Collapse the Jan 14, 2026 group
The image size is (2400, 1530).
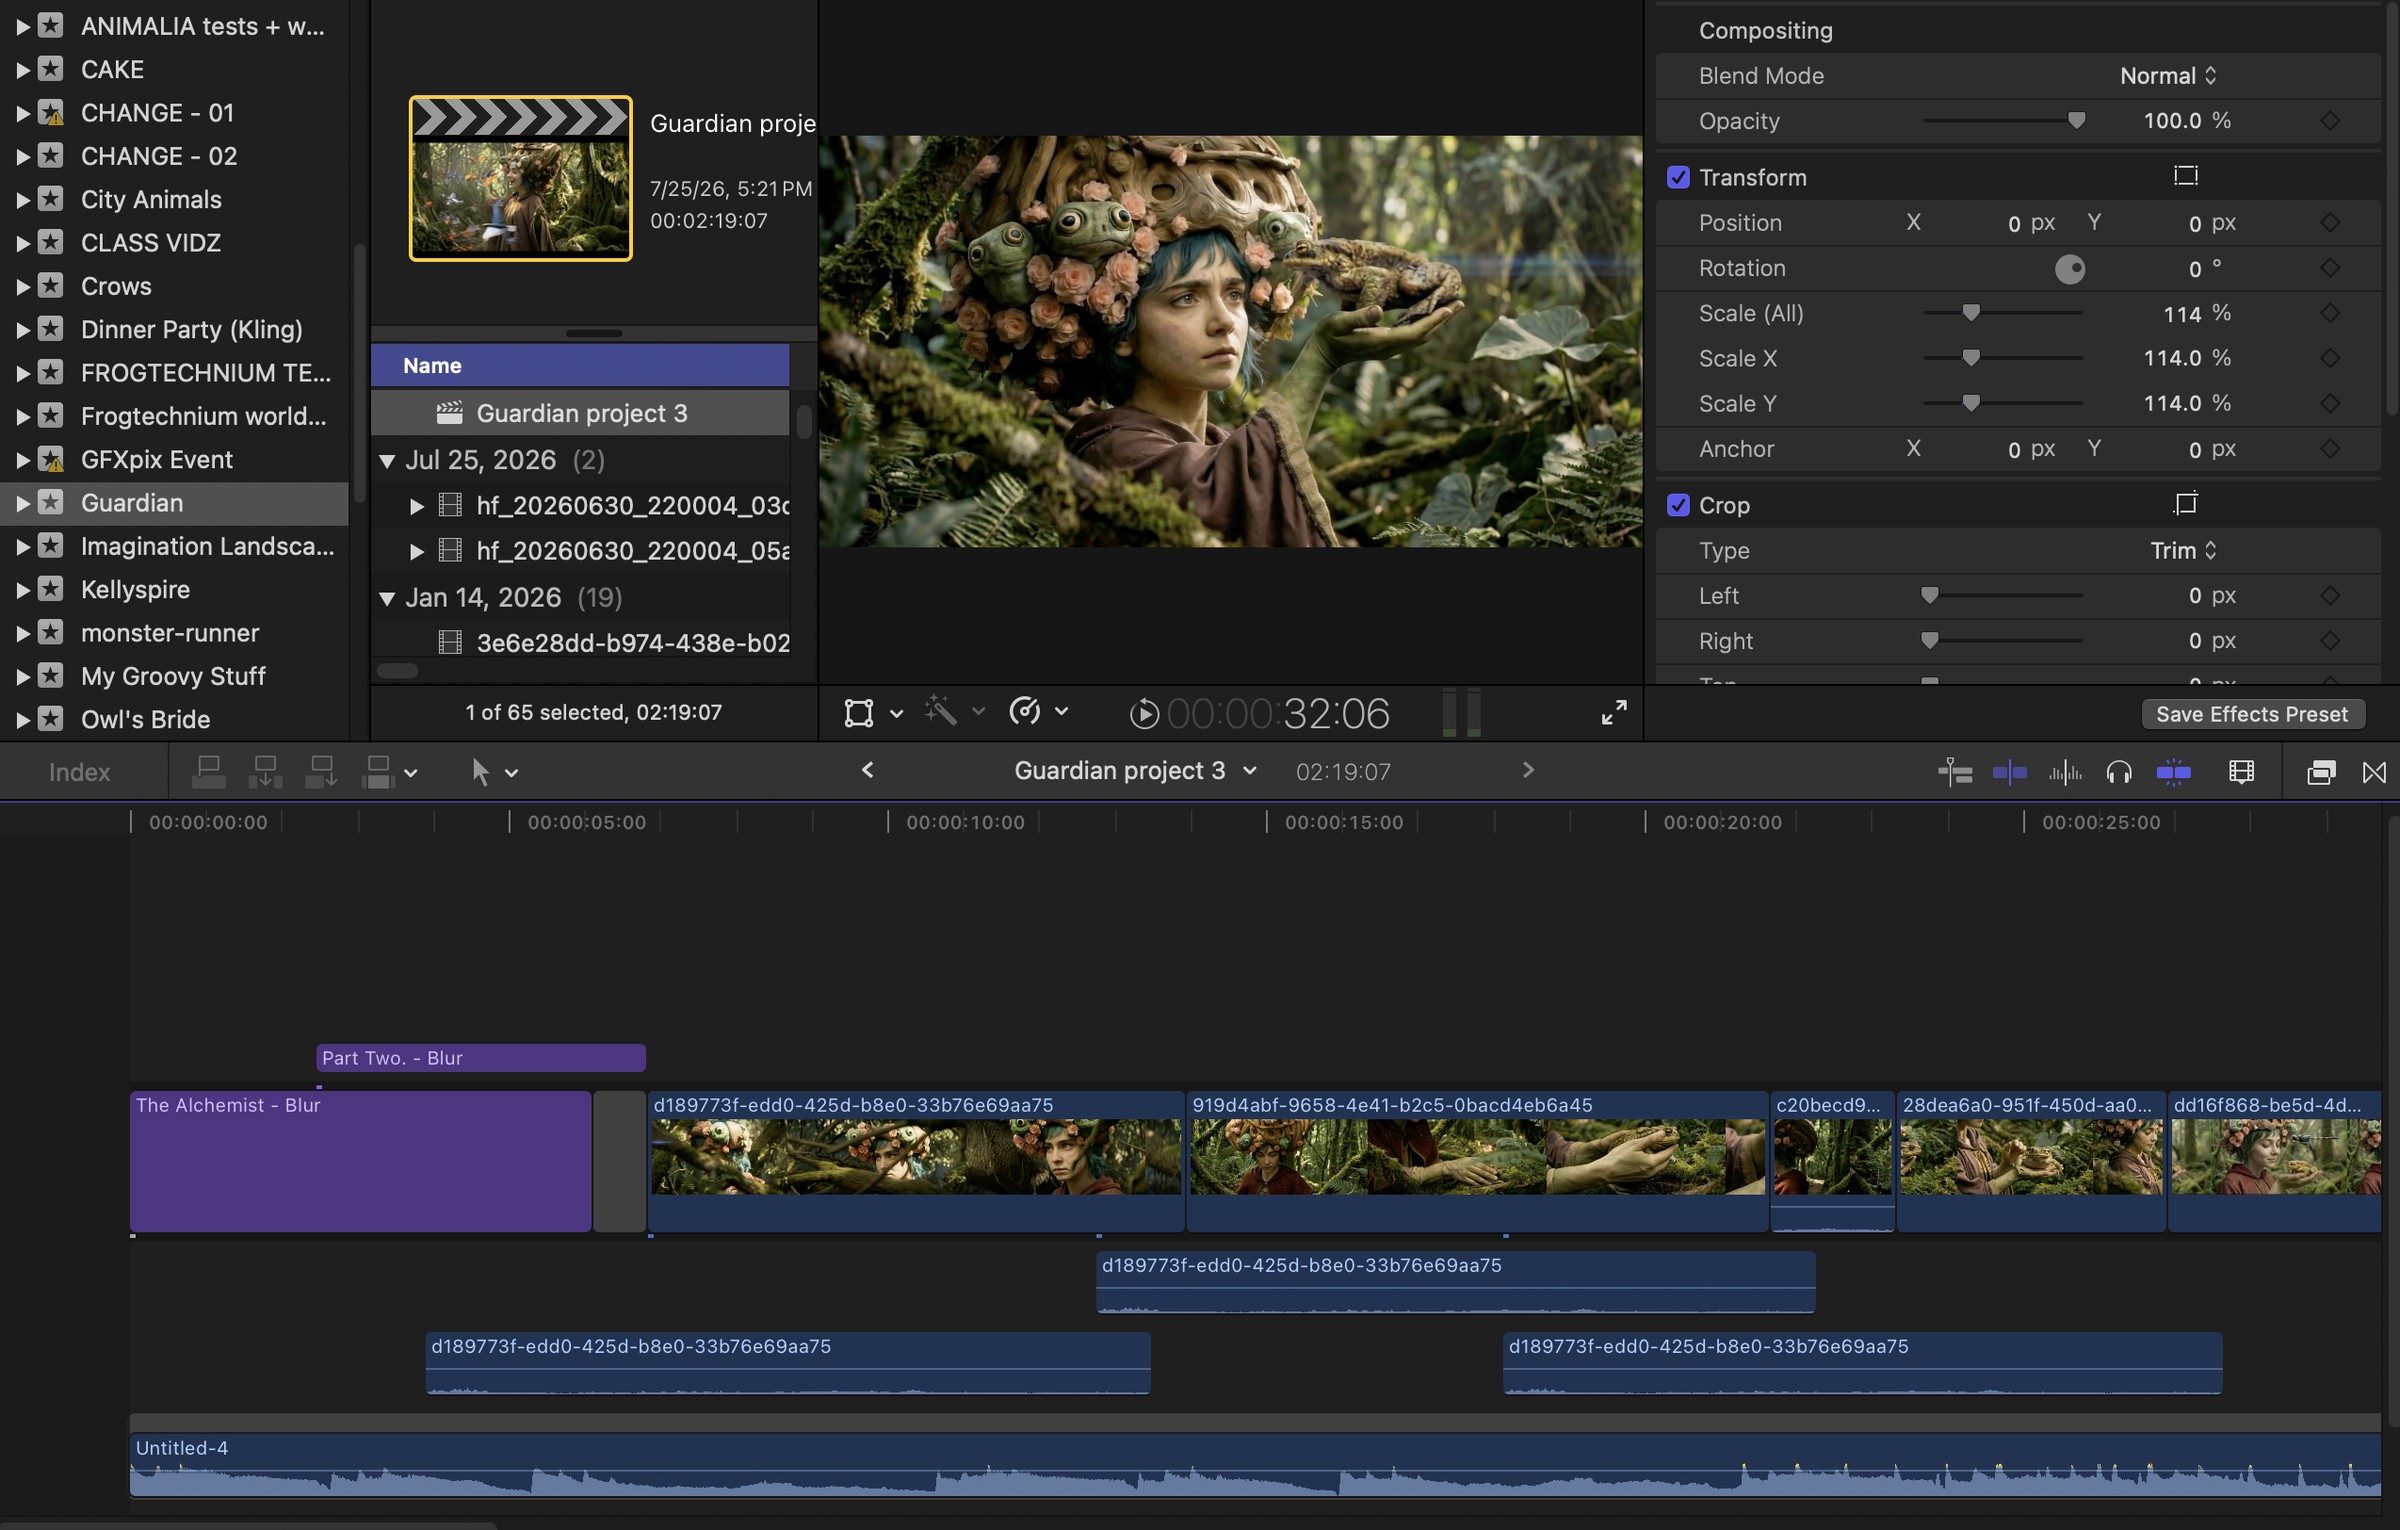coord(387,598)
